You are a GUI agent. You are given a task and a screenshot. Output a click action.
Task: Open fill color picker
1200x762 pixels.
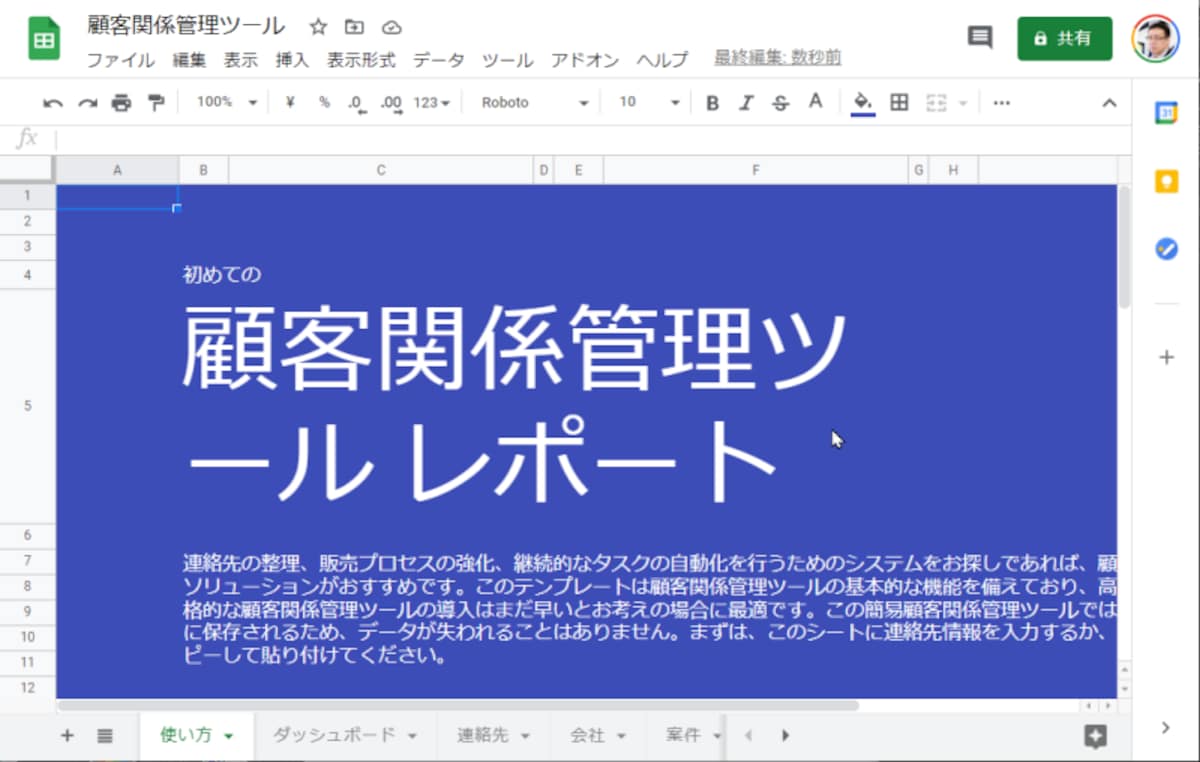pyautogui.click(x=863, y=102)
